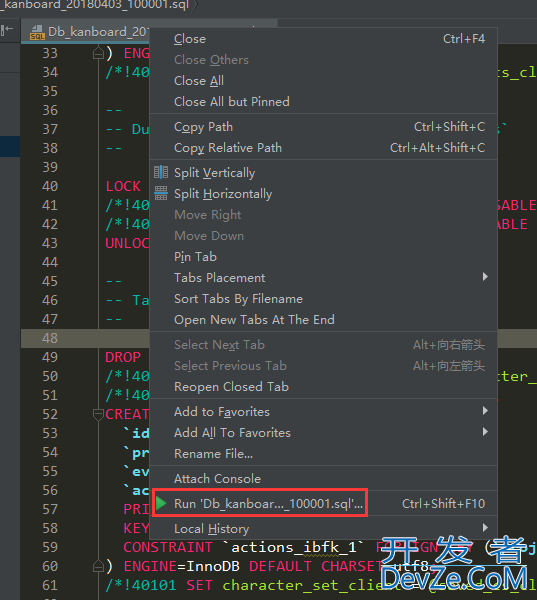Expand the Add to Favorites submenu arrow
The height and width of the screenshot is (600, 537).
pyautogui.click(x=485, y=411)
